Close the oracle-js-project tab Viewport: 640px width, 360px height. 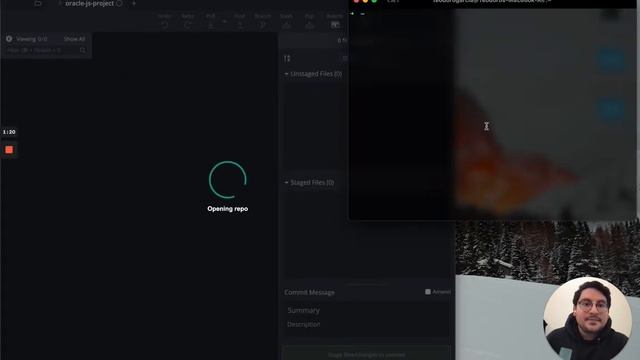pos(119,3)
